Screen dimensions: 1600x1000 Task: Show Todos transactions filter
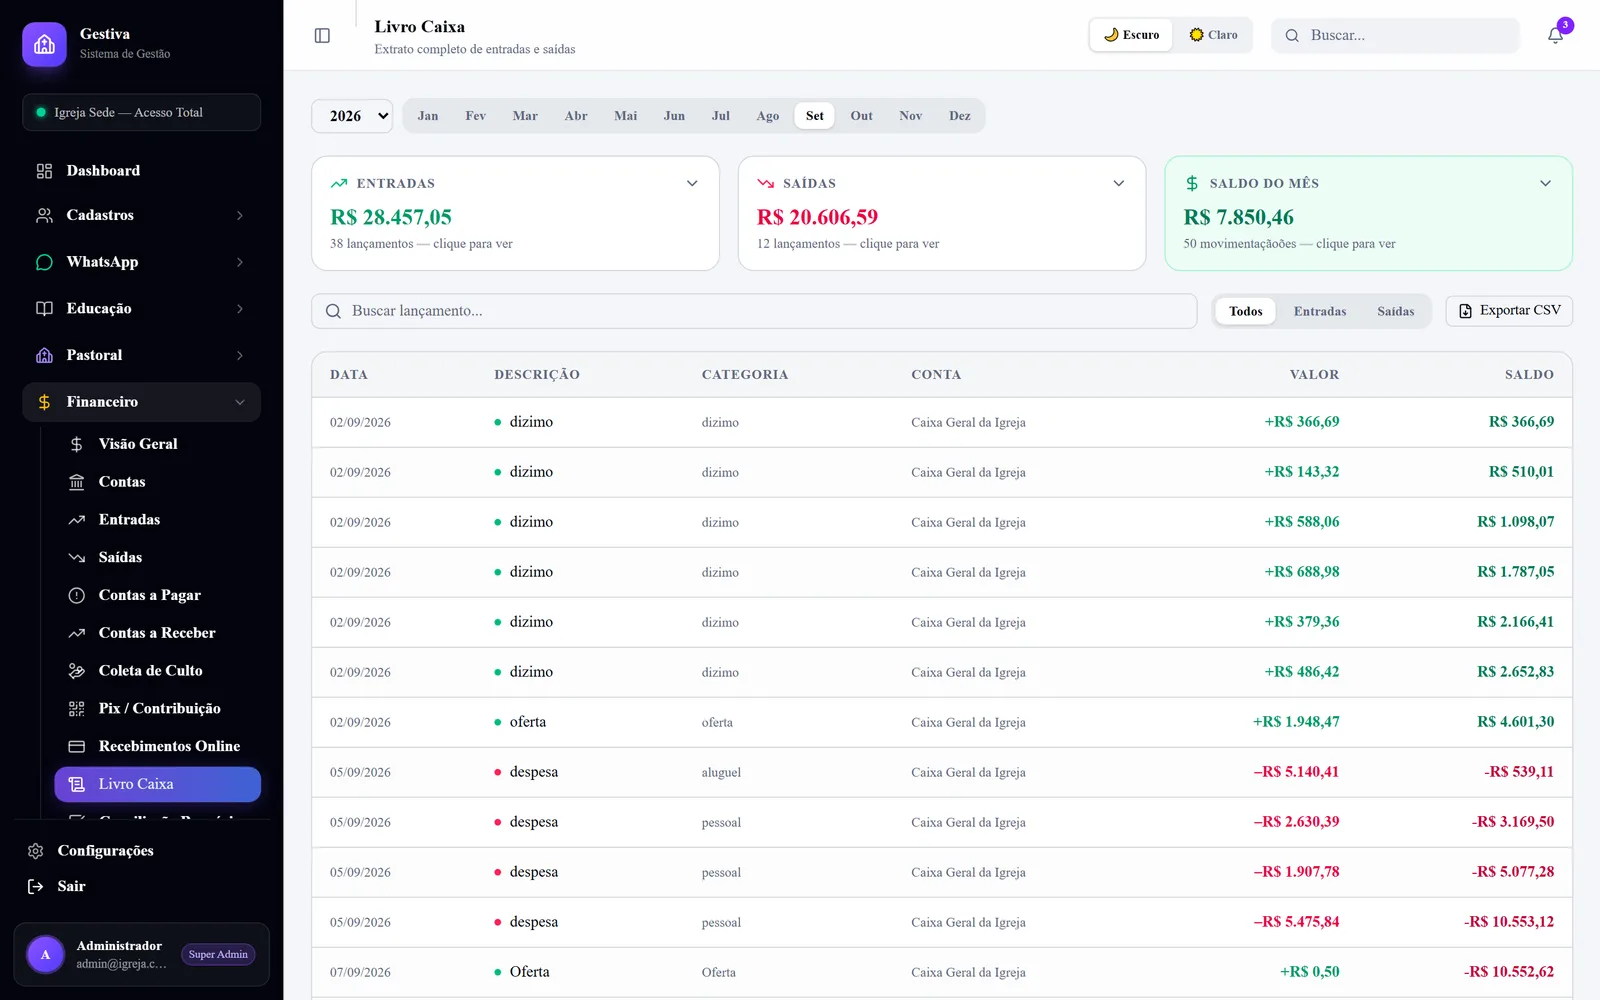(1245, 311)
